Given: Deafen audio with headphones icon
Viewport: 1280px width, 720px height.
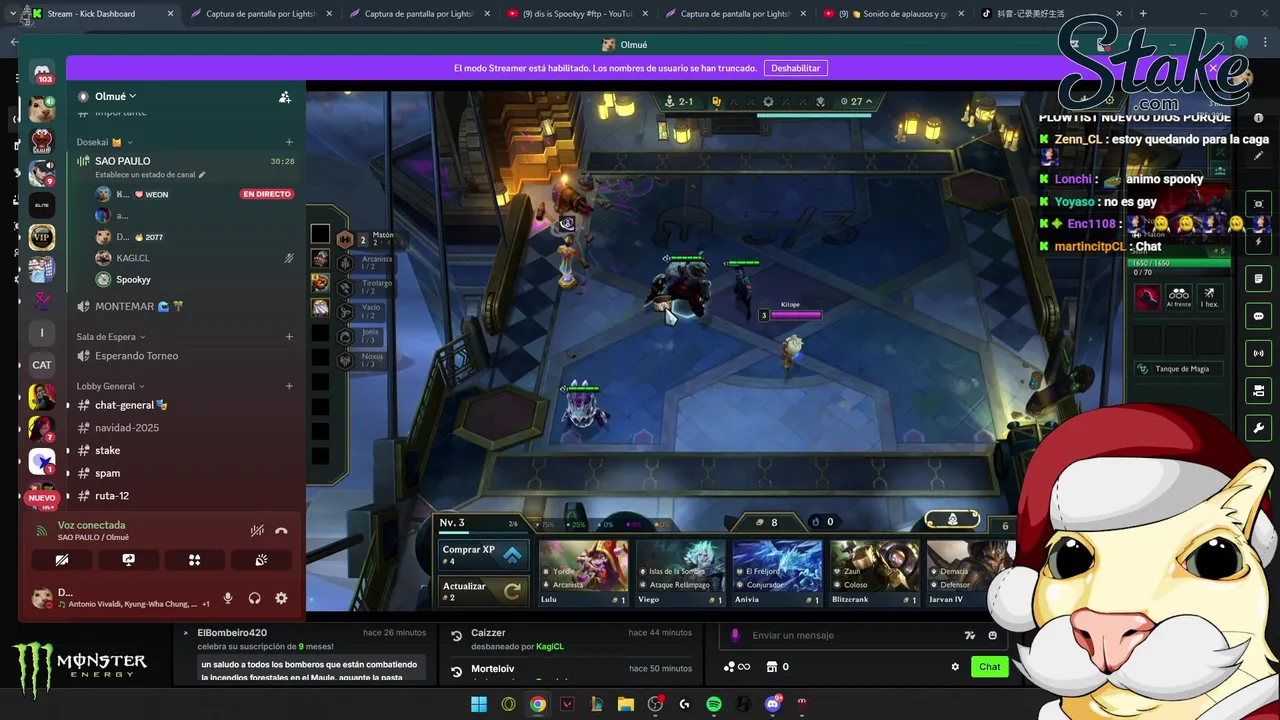Looking at the screenshot, I should pyautogui.click(x=255, y=598).
